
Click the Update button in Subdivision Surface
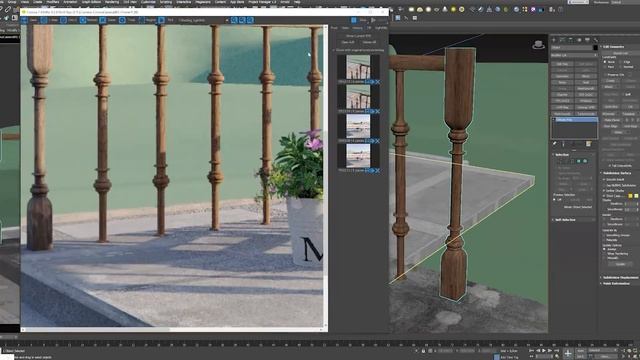[620, 264]
